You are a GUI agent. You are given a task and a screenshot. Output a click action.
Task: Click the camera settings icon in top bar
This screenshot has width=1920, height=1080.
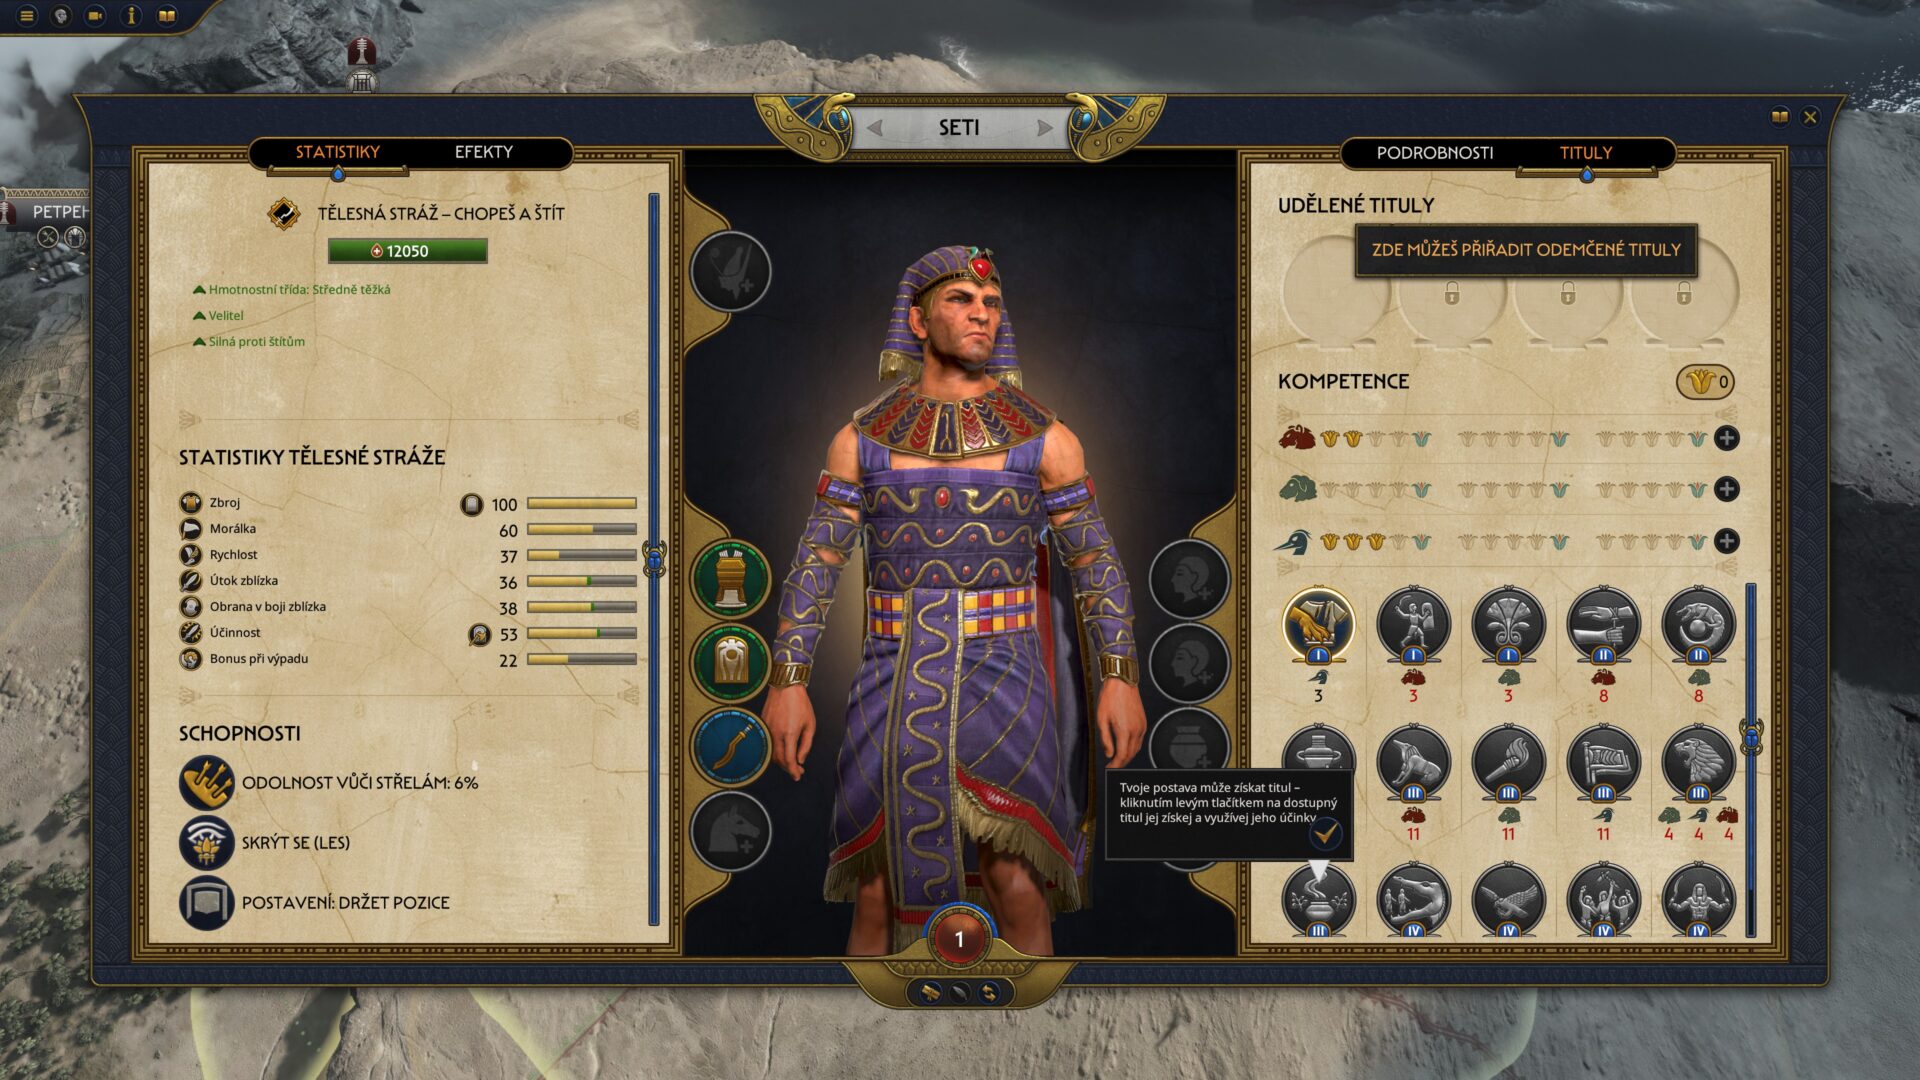[96, 16]
